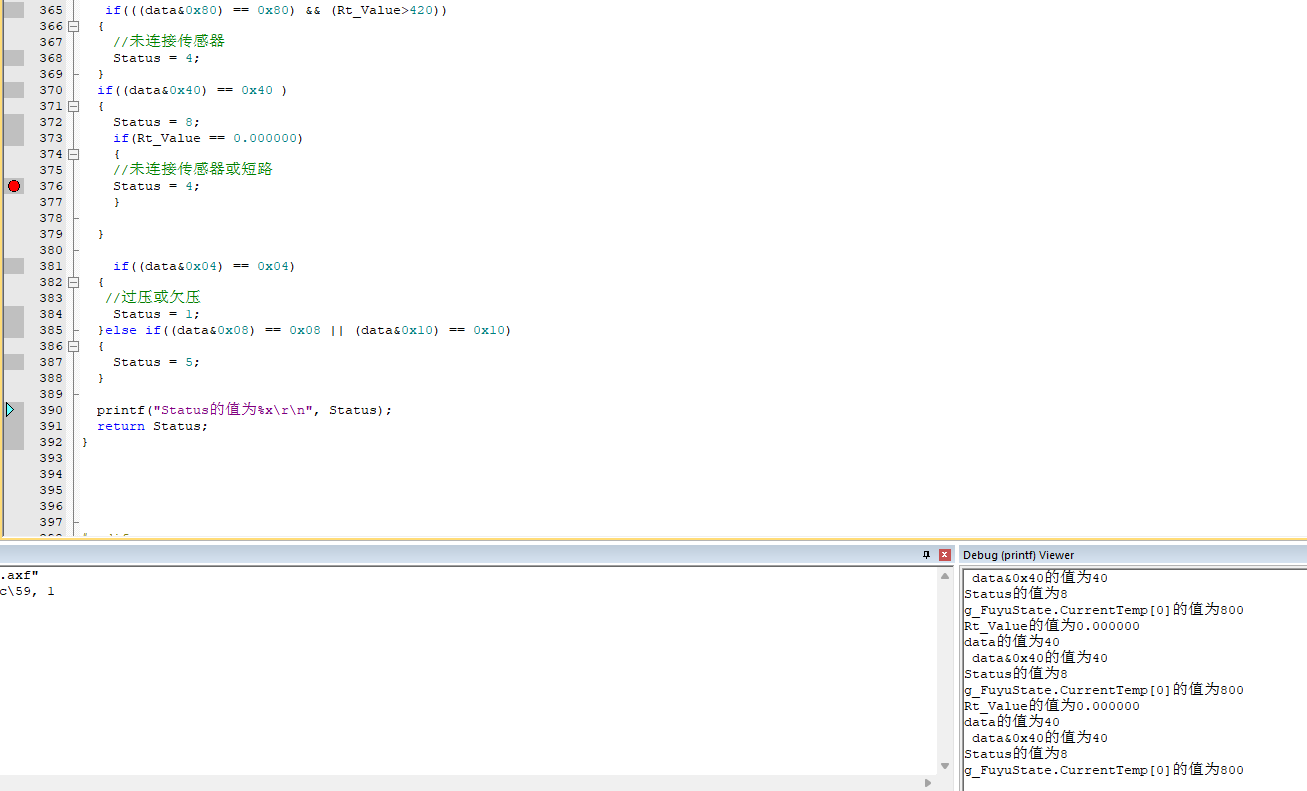Toggle a breakpoint in the gutter of line 365
The image size is (1307, 791).
(14, 10)
